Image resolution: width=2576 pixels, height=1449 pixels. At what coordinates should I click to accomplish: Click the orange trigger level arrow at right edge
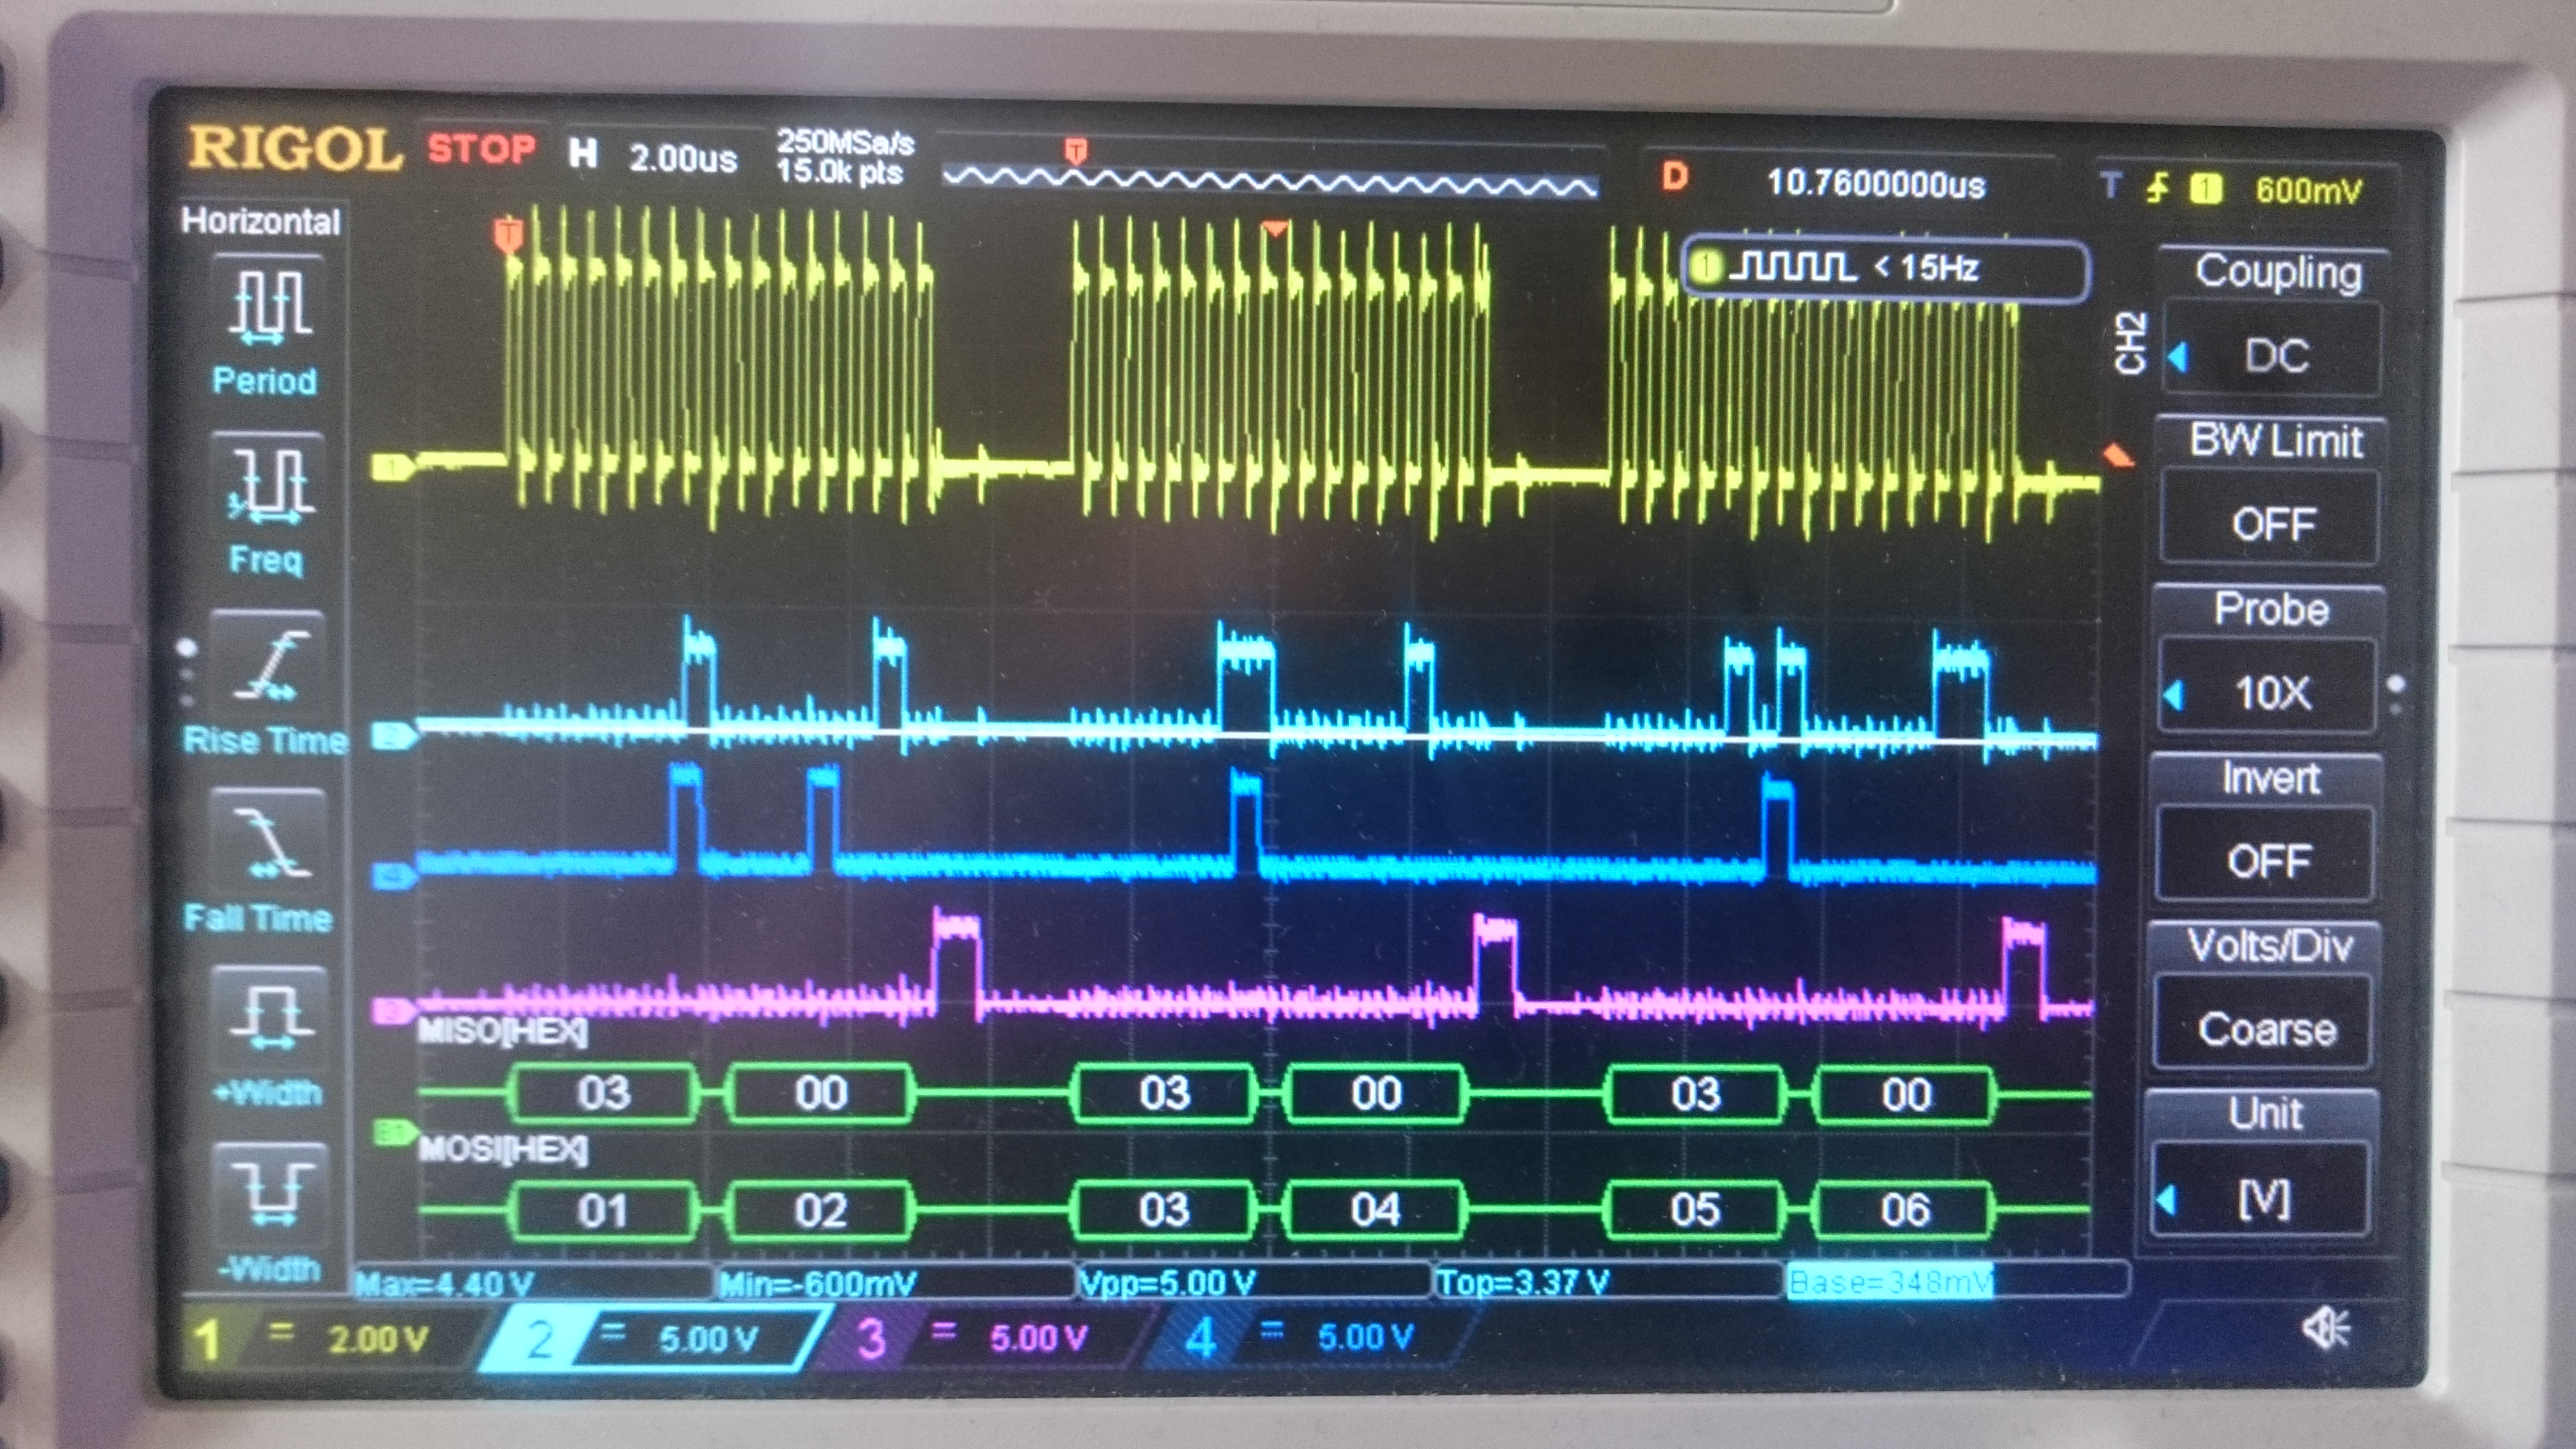2117,457
